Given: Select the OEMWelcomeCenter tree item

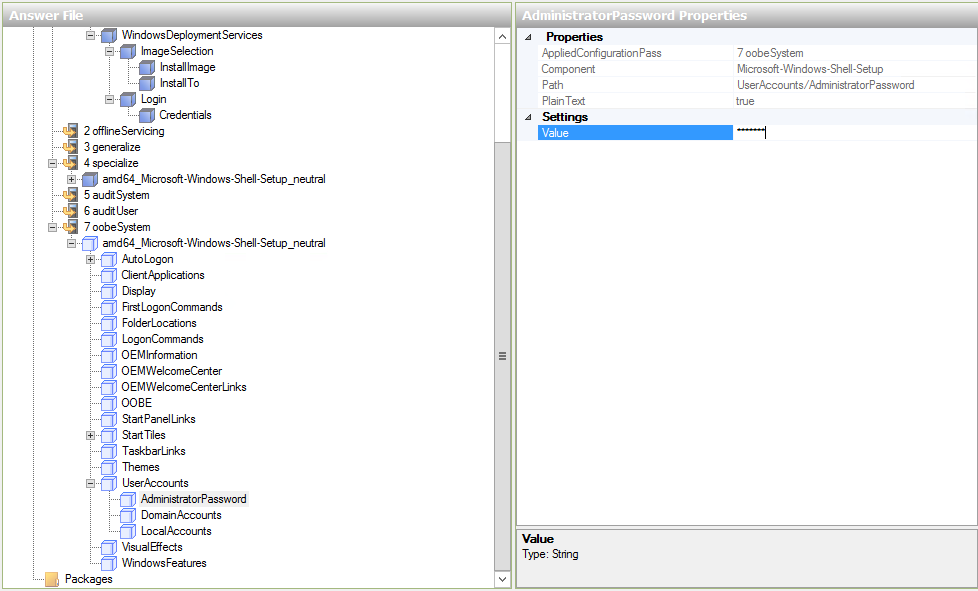Looking at the screenshot, I should click(172, 371).
